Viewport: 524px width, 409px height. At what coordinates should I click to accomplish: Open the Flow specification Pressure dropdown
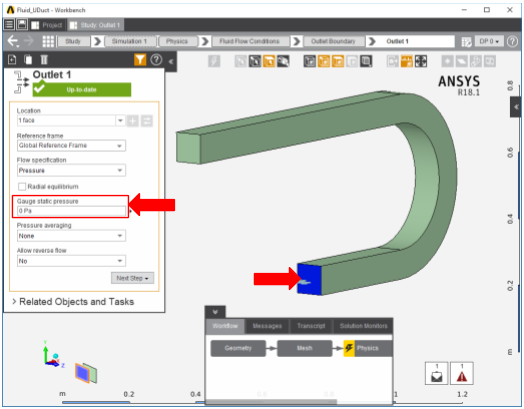[71, 171]
